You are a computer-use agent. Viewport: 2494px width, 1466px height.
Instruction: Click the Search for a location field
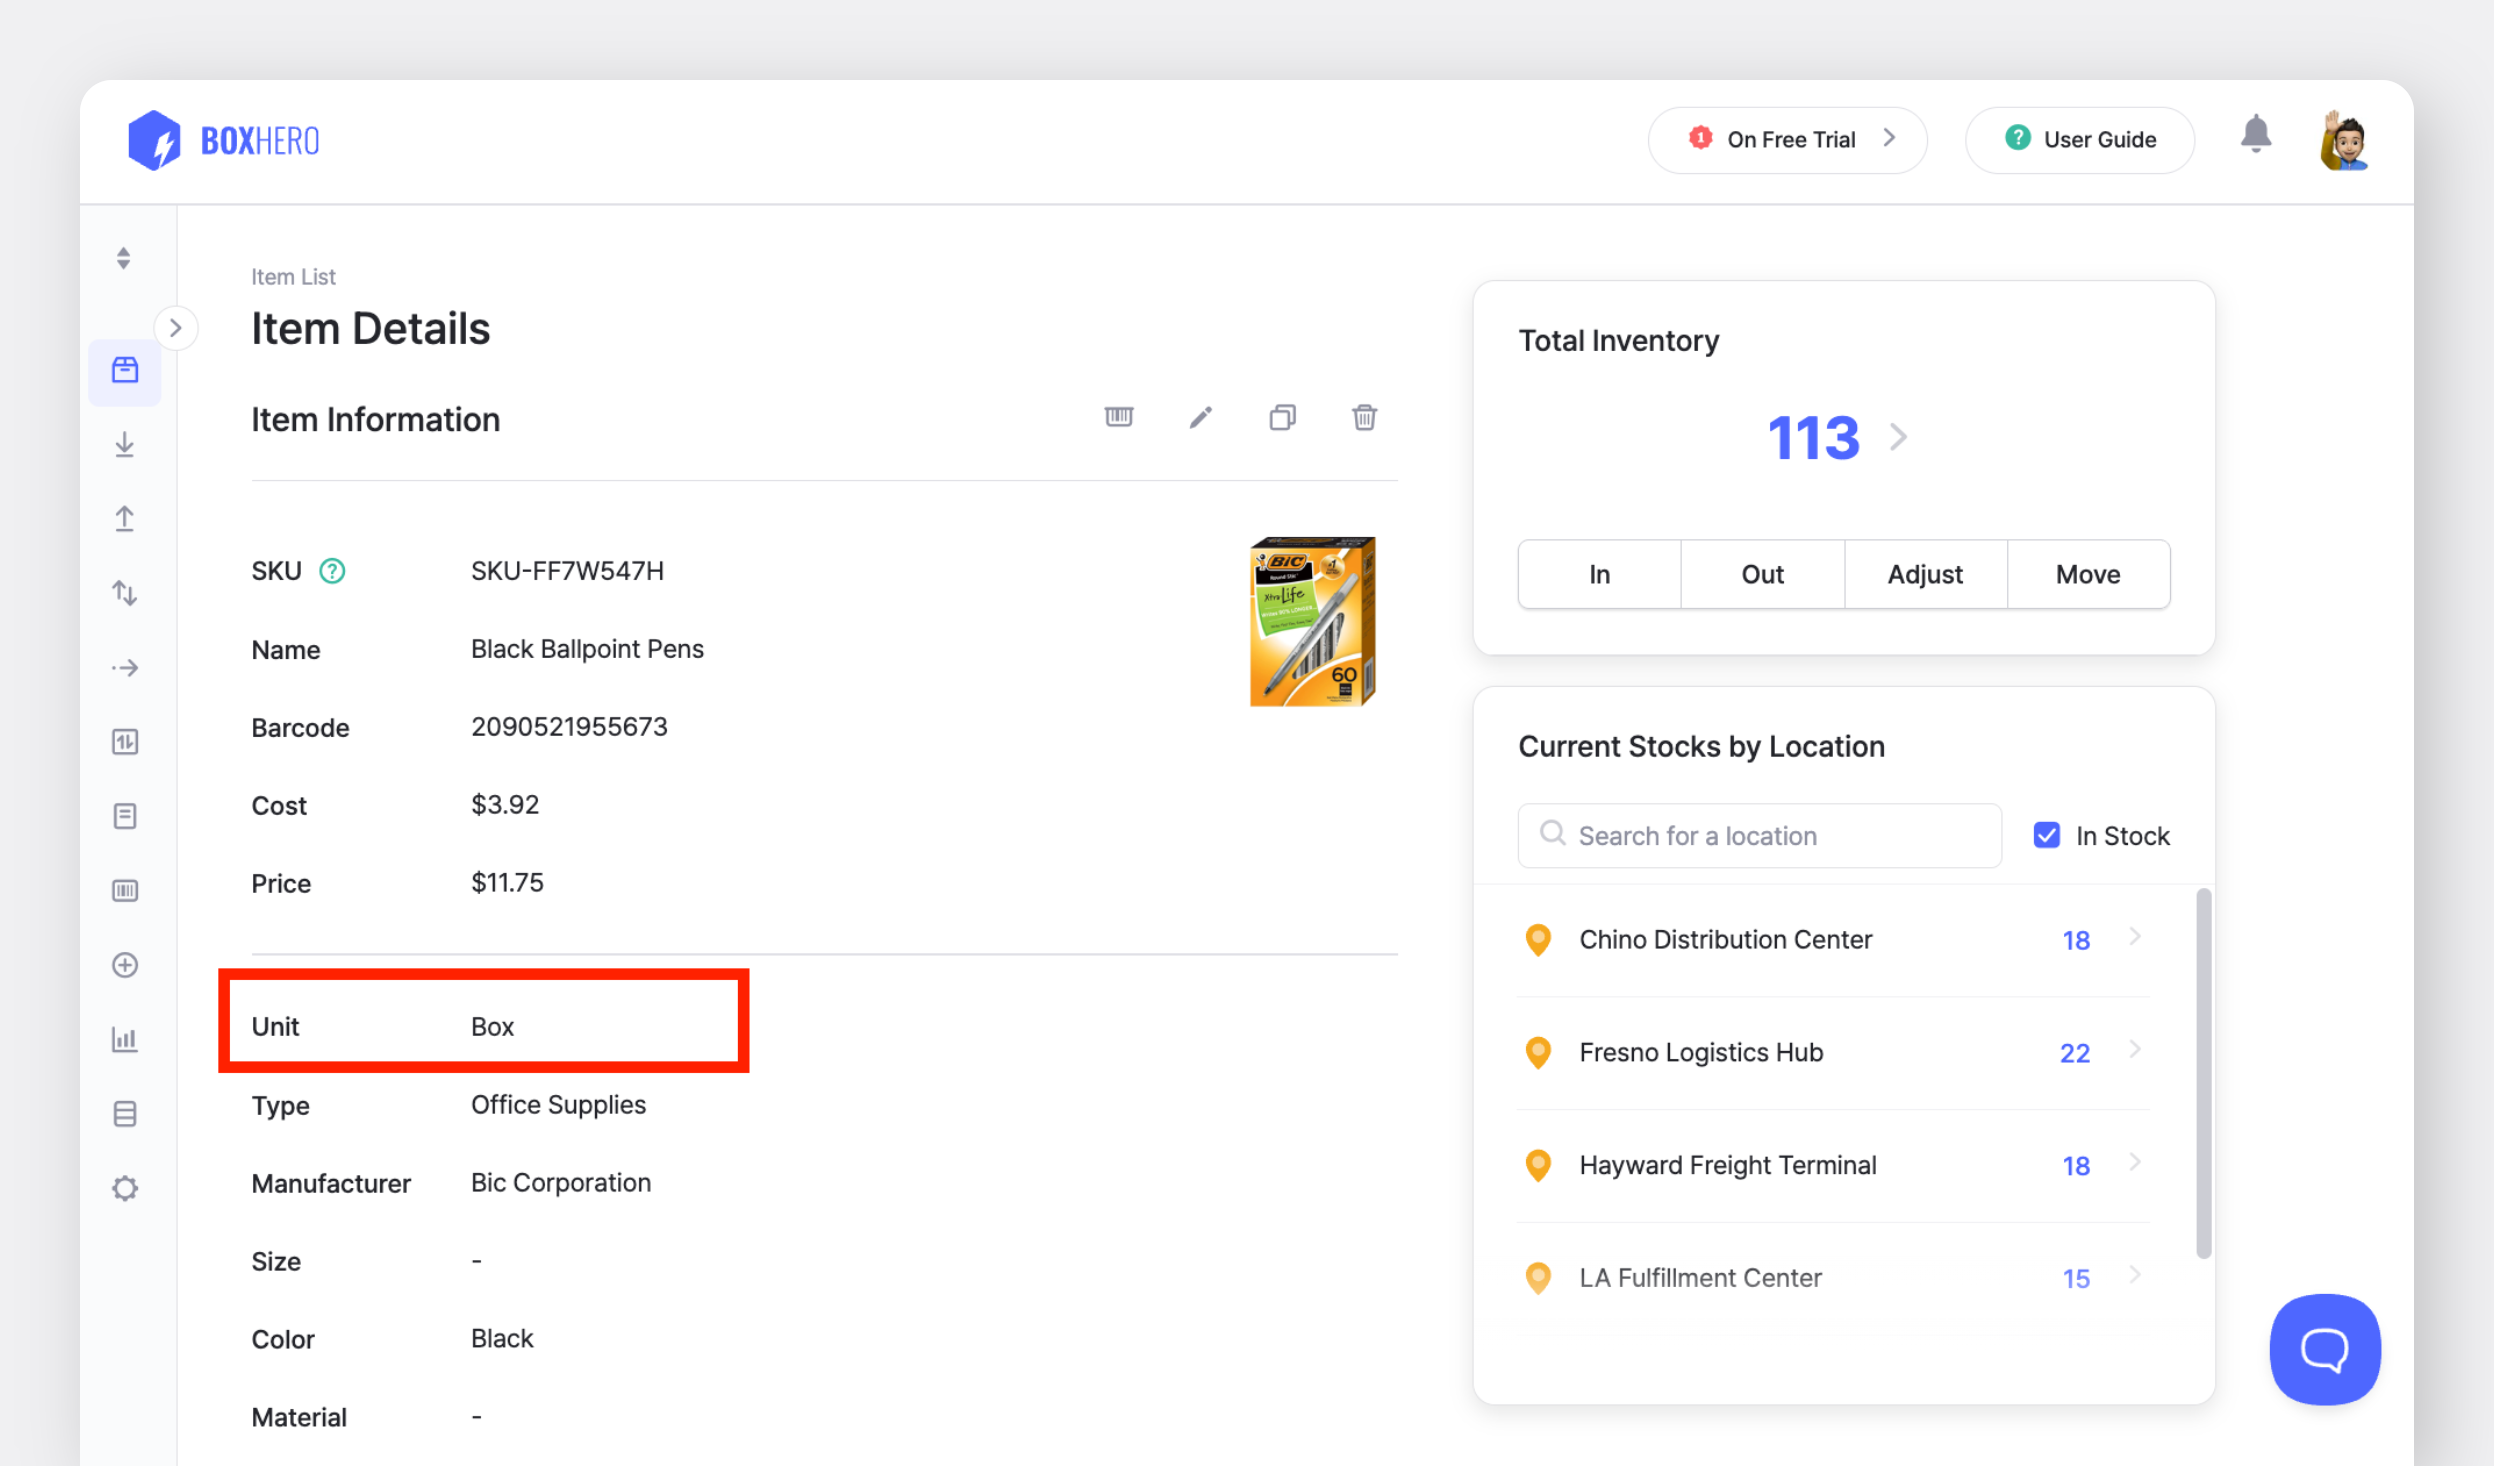pos(1760,835)
